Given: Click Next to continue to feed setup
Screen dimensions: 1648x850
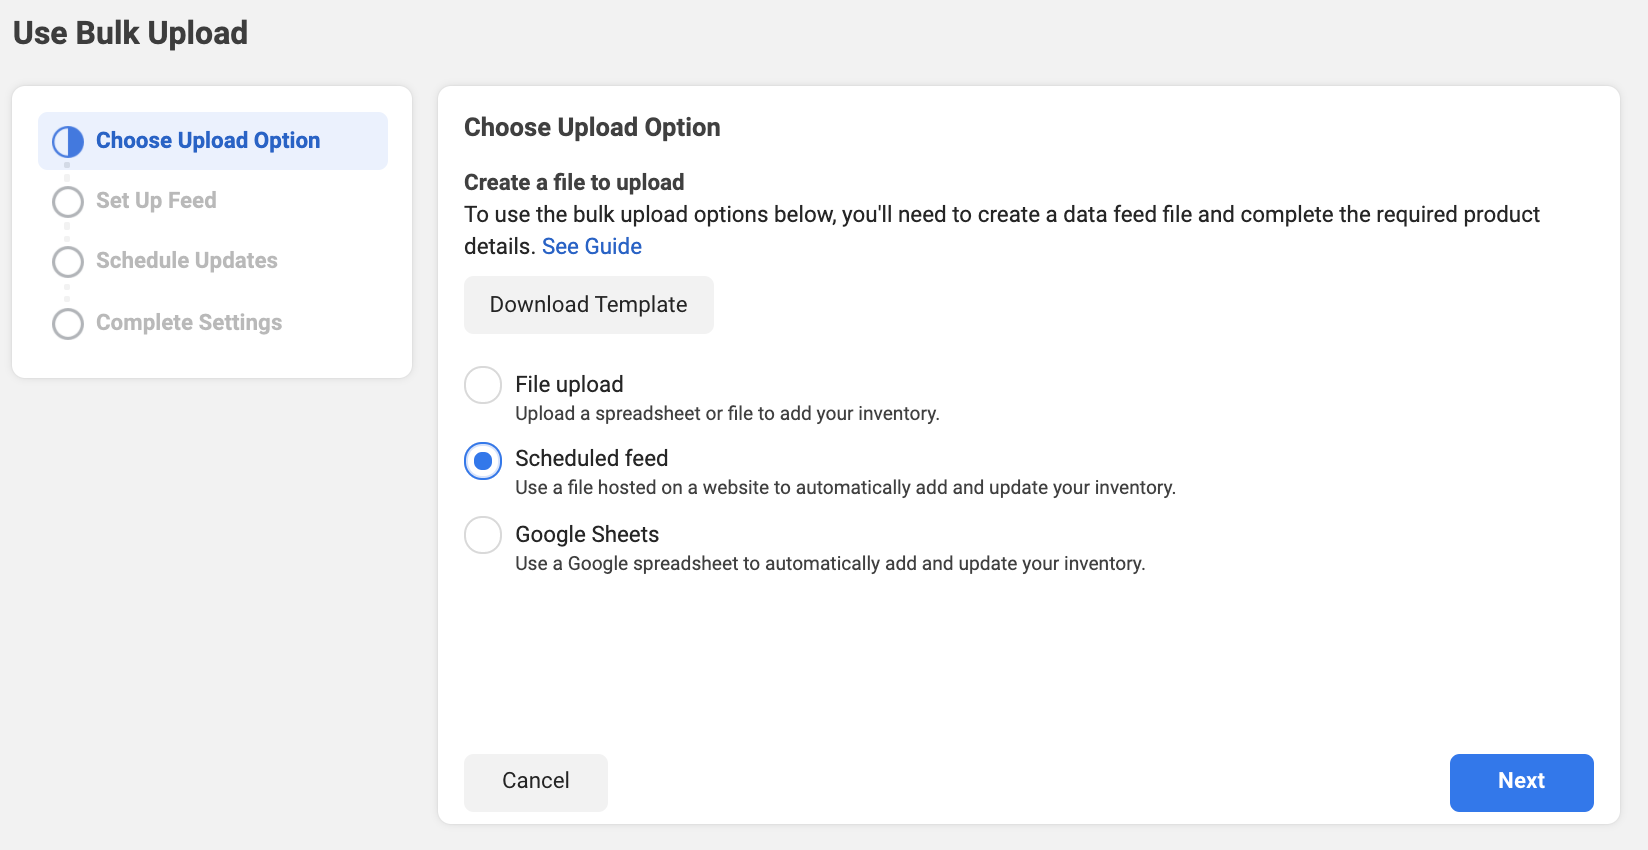Looking at the screenshot, I should 1521,782.
